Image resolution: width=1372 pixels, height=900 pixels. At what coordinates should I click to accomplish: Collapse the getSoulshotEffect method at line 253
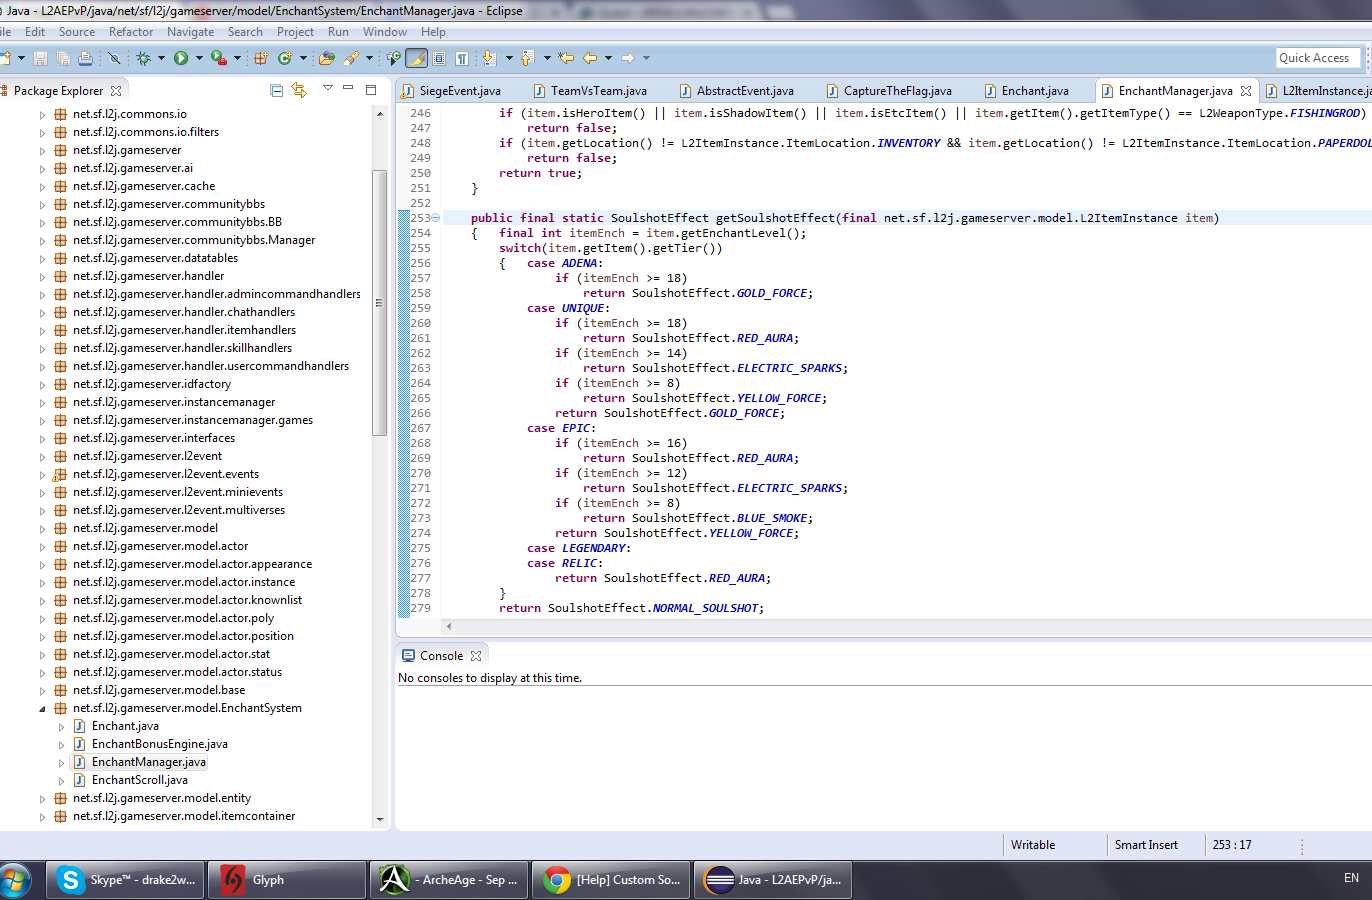436,217
